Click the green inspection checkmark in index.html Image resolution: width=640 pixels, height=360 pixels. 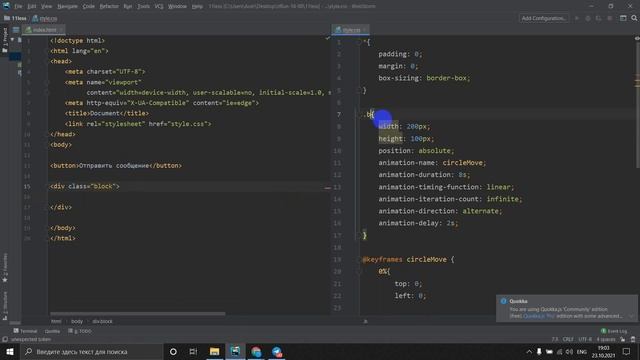(x=327, y=38)
